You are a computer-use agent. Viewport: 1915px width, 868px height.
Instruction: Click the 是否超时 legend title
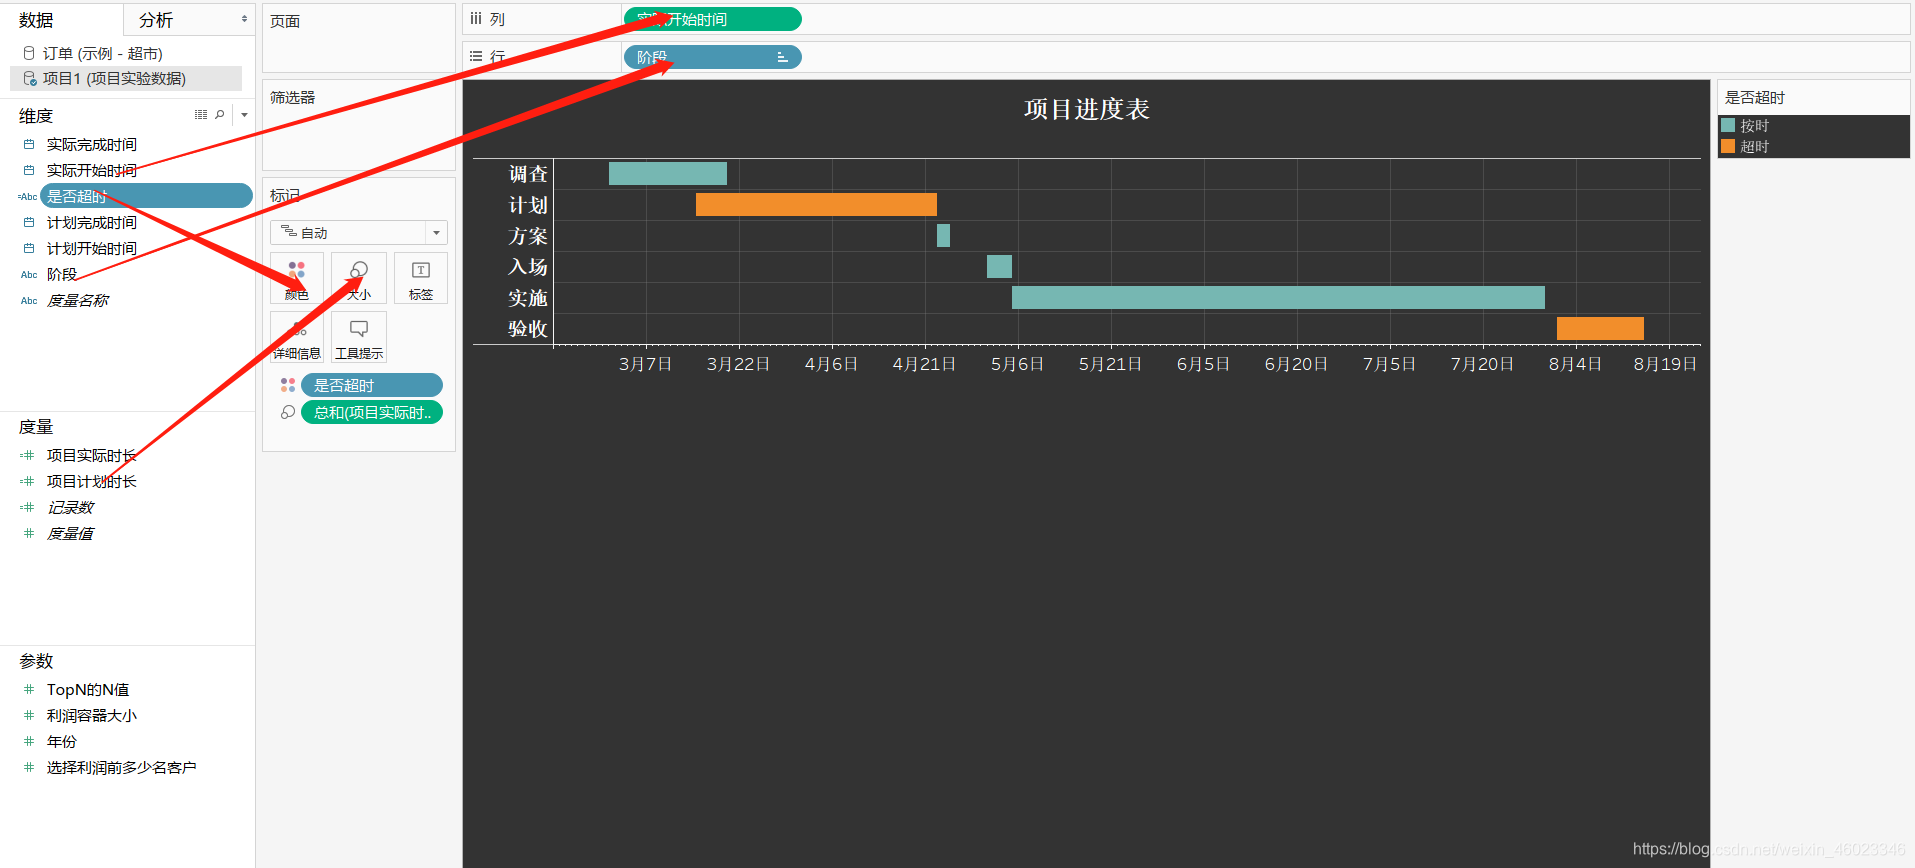(x=1755, y=98)
